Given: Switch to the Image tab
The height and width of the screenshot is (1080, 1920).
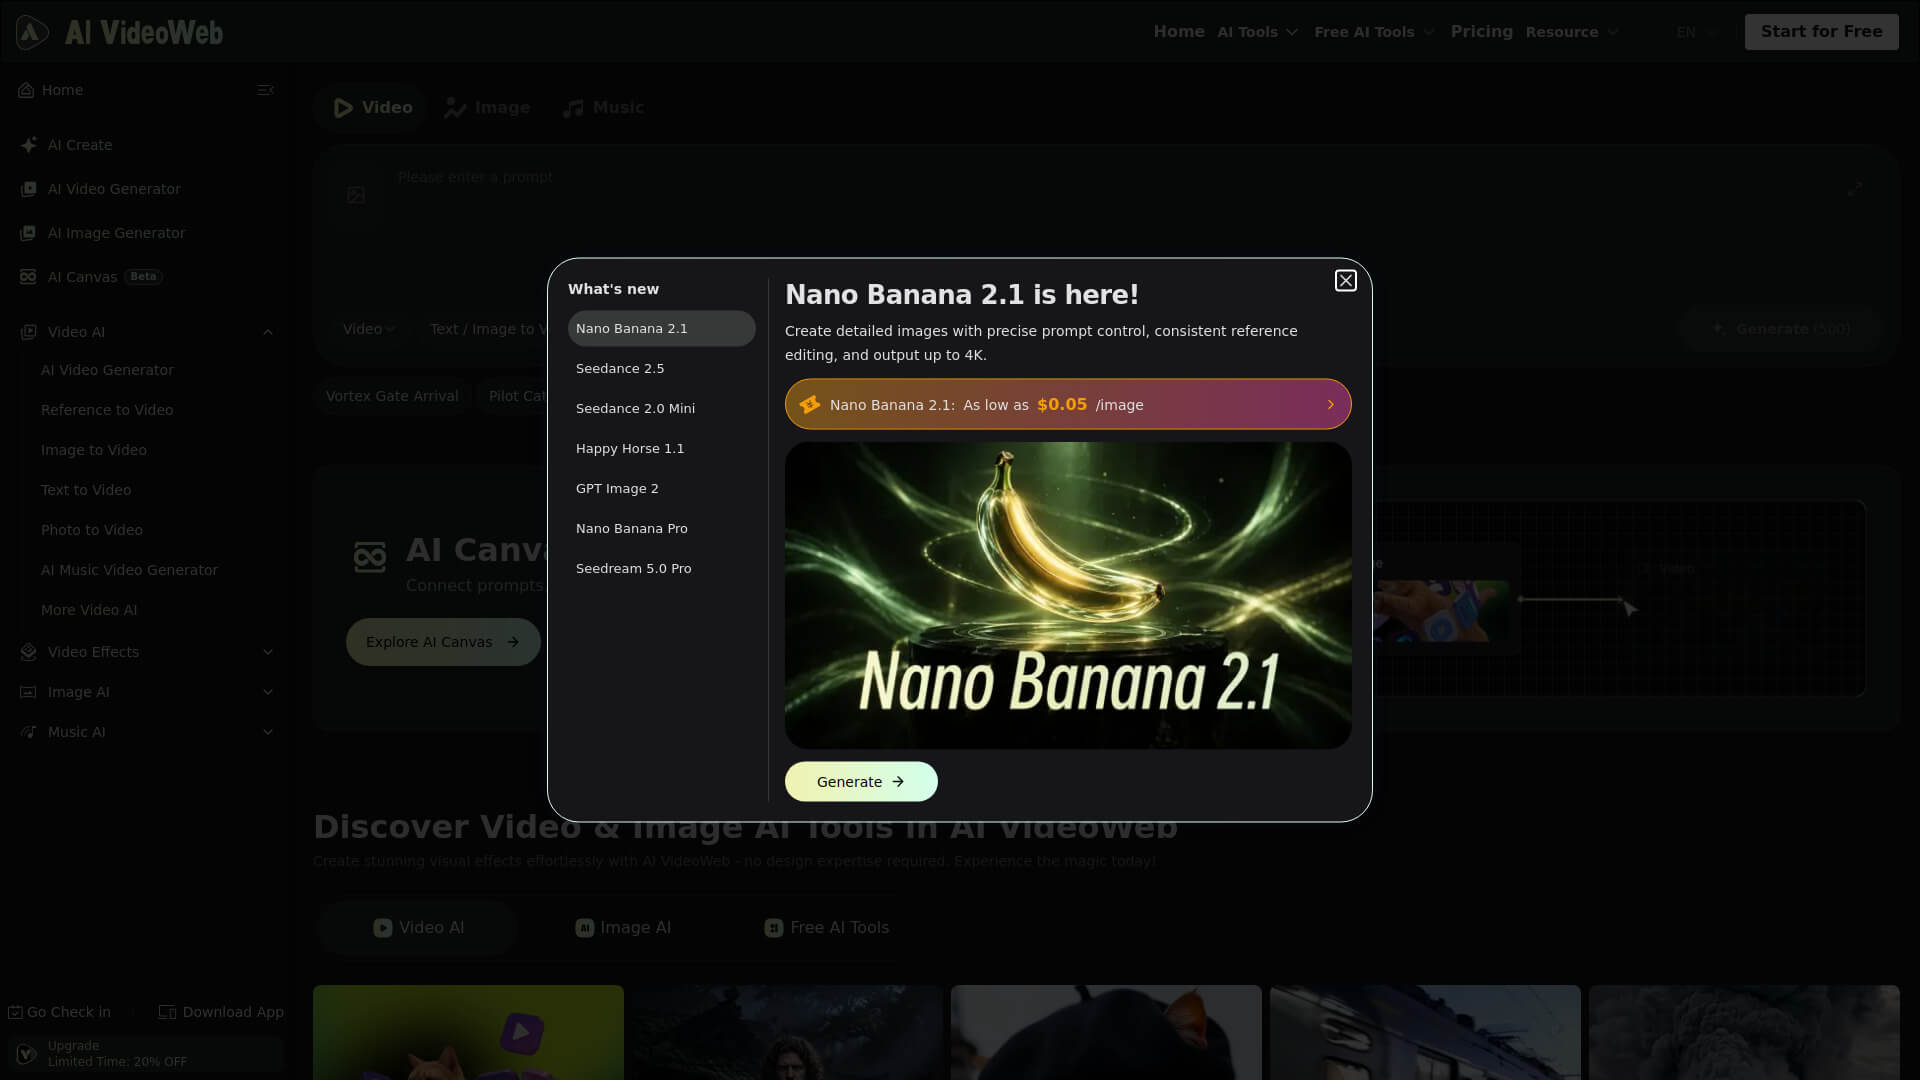Looking at the screenshot, I should tap(488, 108).
